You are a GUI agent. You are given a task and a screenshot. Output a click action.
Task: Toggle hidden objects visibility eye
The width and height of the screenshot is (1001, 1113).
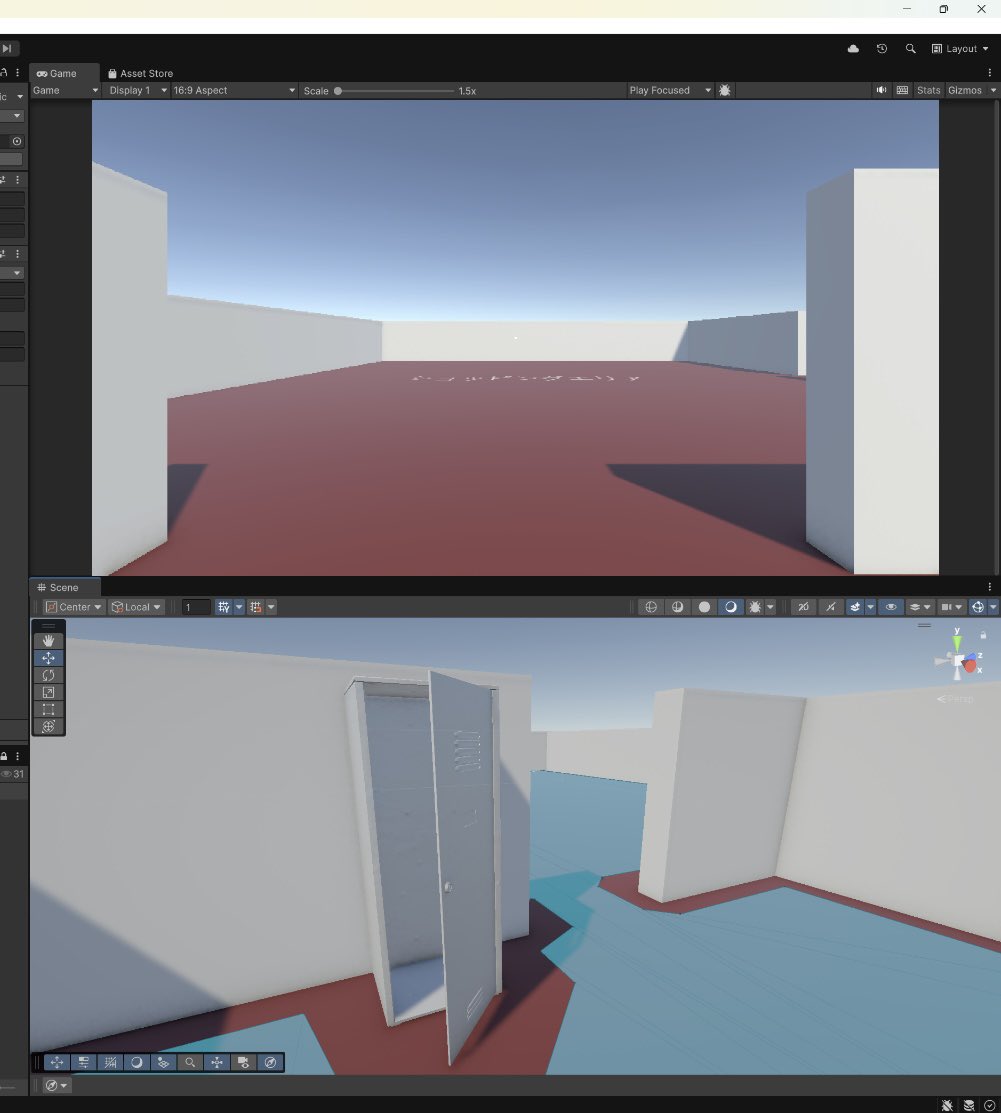click(x=890, y=607)
